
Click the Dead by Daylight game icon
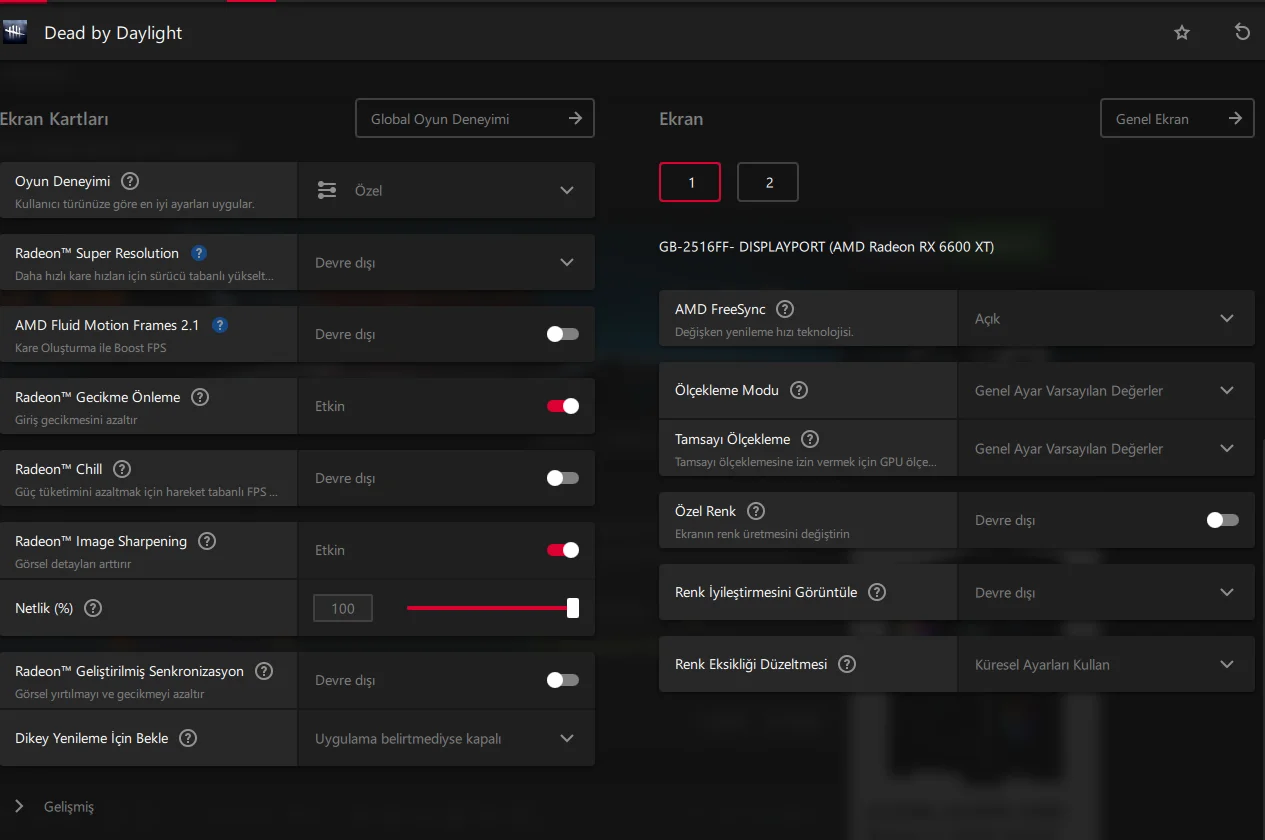[x=15, y=33]
